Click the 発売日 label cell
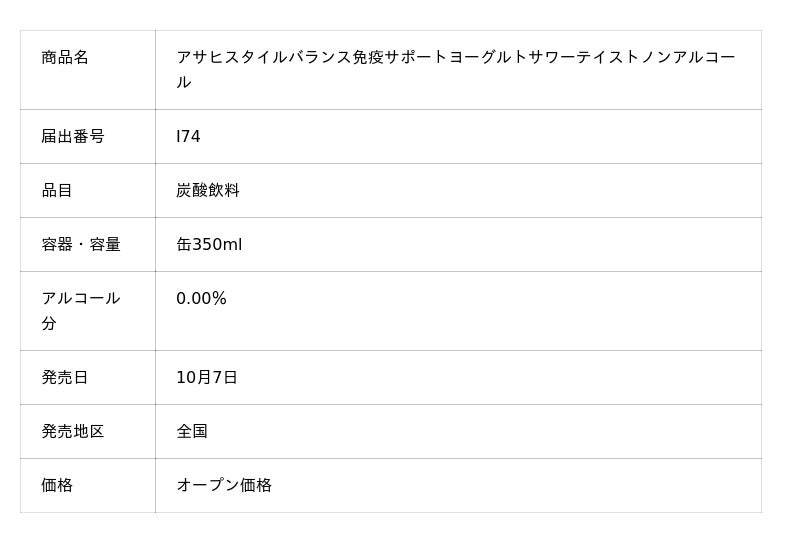Viewport: 800px width, 543px height. (65, 378)
